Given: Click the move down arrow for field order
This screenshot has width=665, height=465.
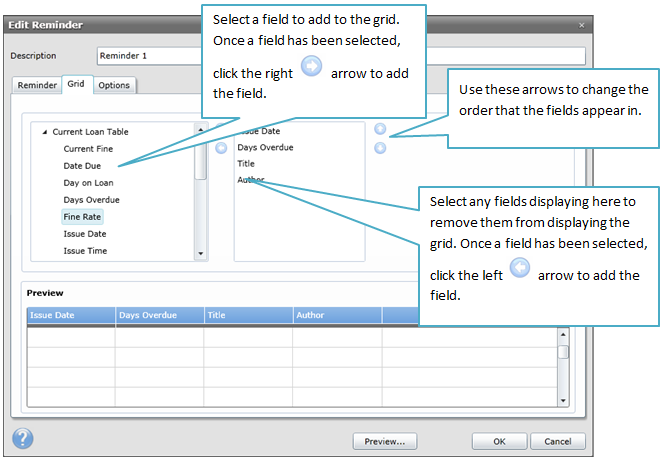Looking at the screenshot, I should click(380, 149).
